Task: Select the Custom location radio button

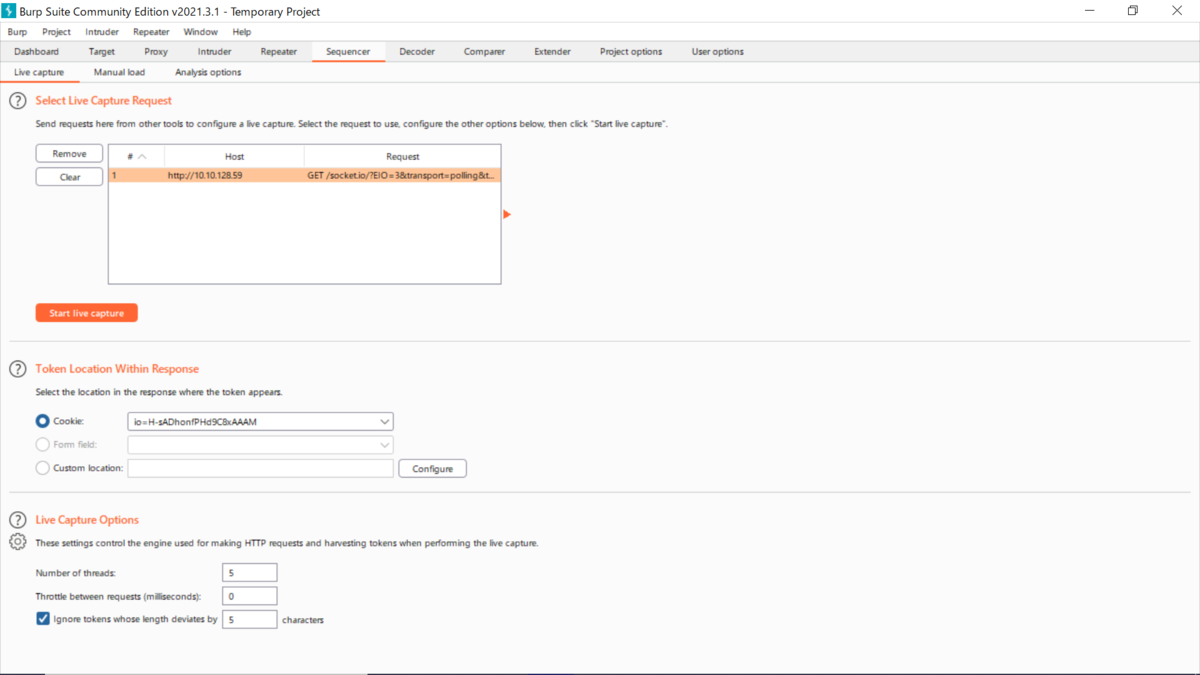Action: coord(42,468)
